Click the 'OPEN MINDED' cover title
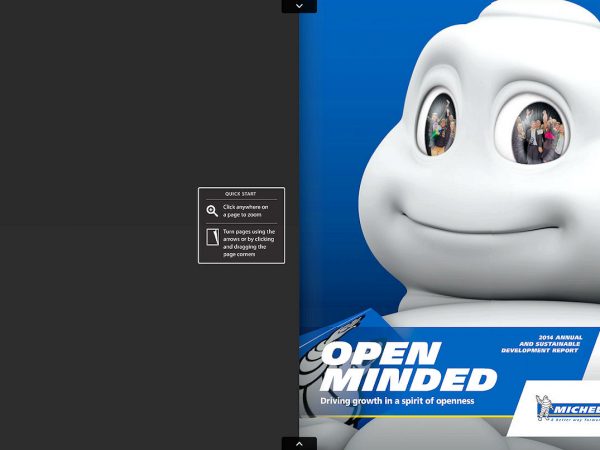600x450 pixels. [409, 366]
